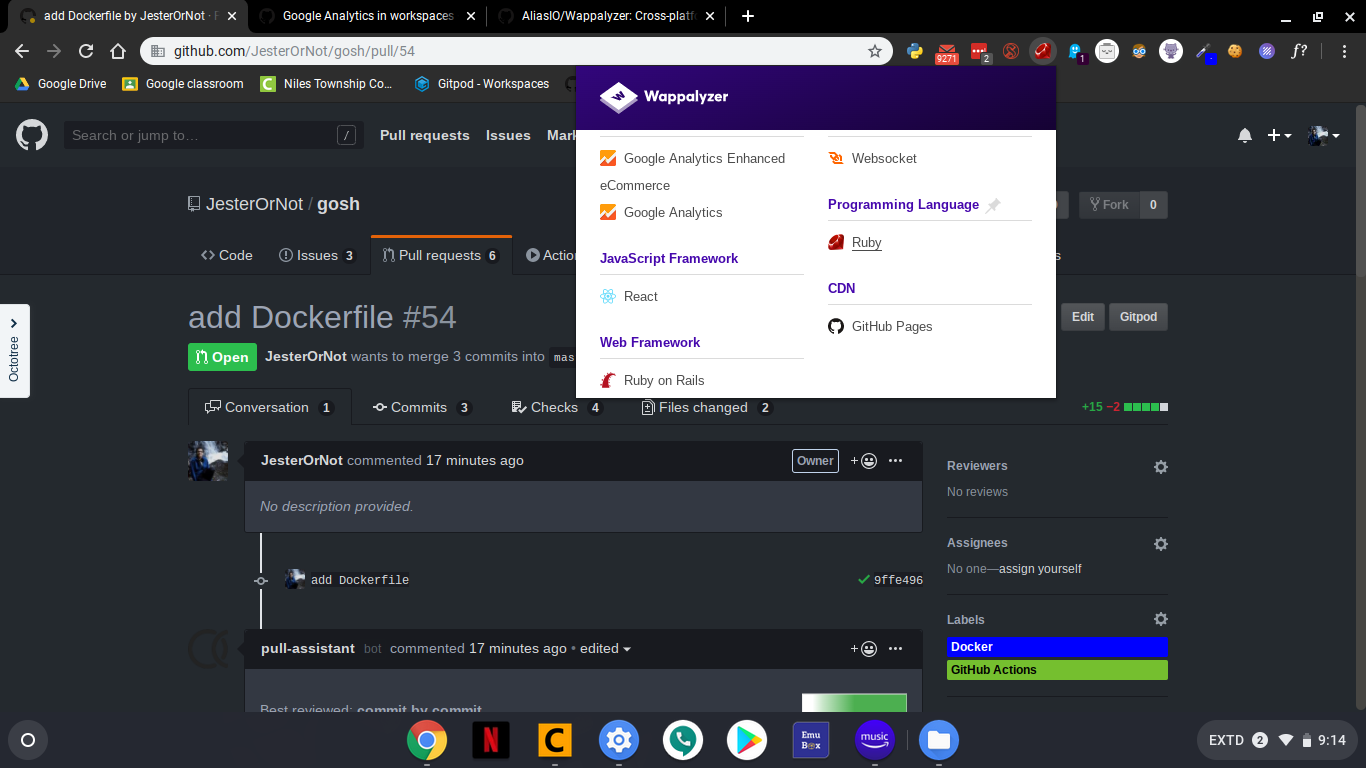
Task: Open the commit 9ffe496 link
Action: (898, 580)
